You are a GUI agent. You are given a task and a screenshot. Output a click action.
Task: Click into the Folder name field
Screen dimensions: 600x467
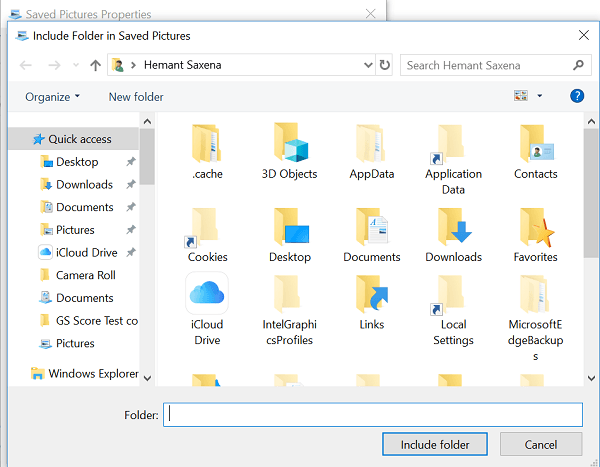[373, 415]
